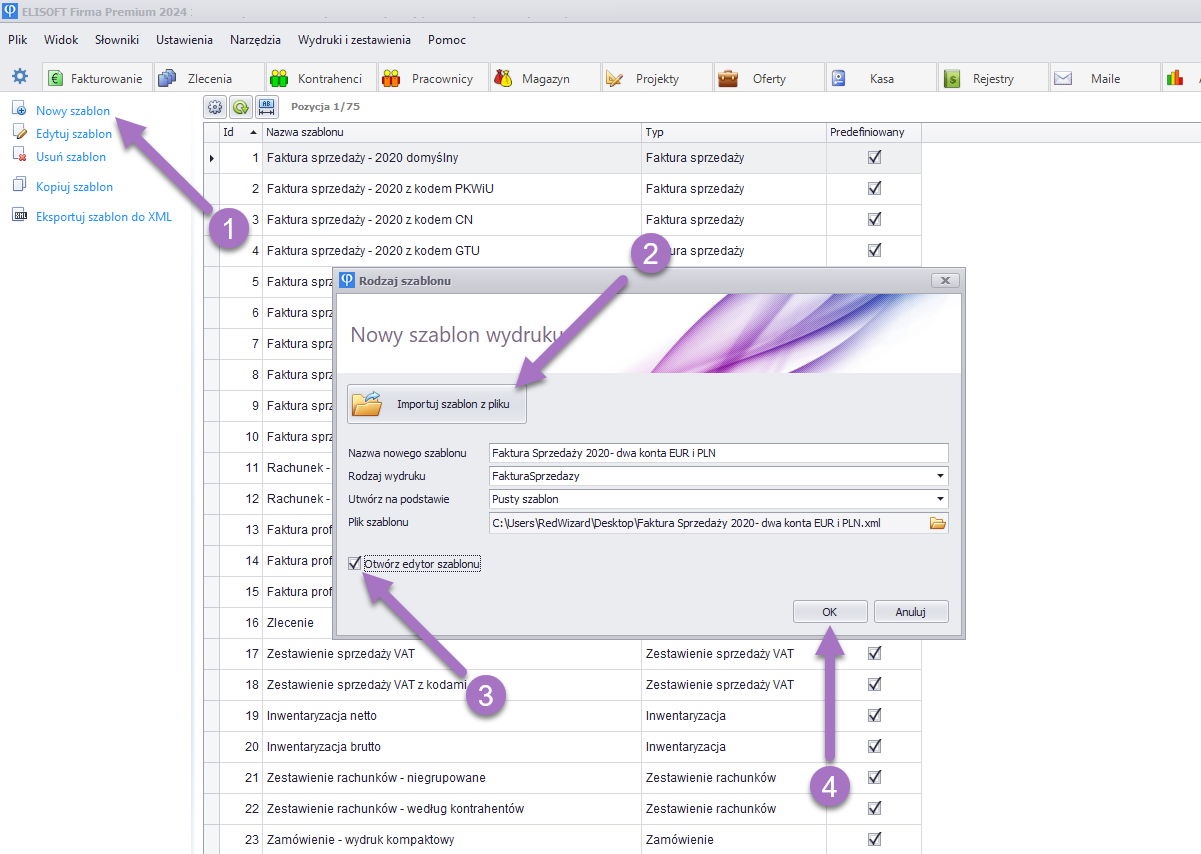Toggle Predefiniowany checkbox for row 1
1201x854 pixels.
[x=874, y=157]
